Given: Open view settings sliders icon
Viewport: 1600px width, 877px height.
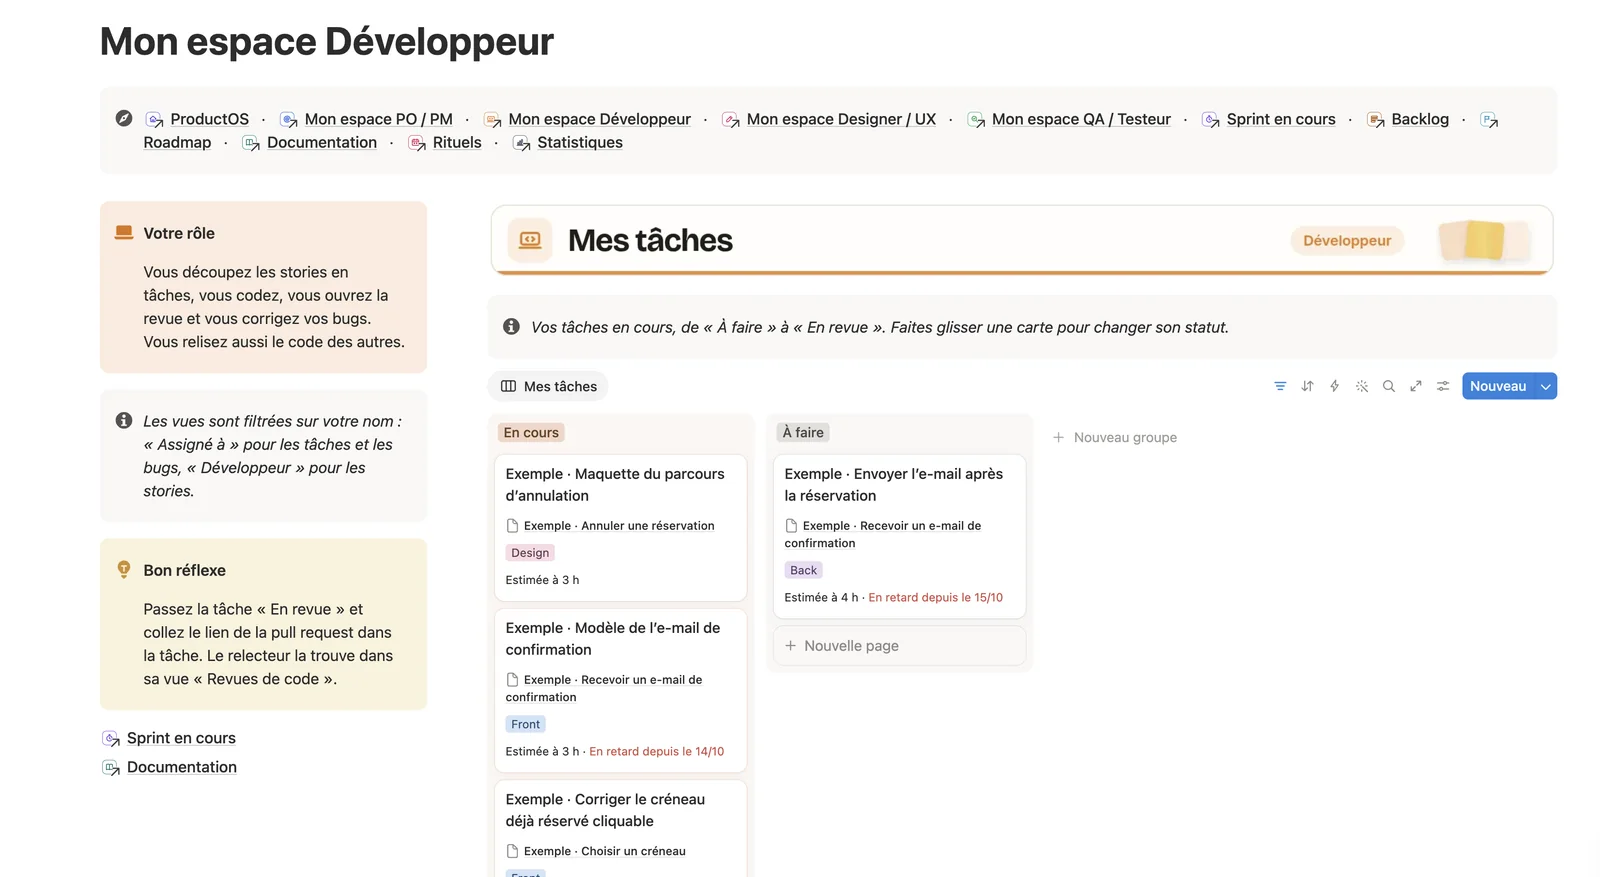Looking at the screenshot, I should tap(1442, 386).
